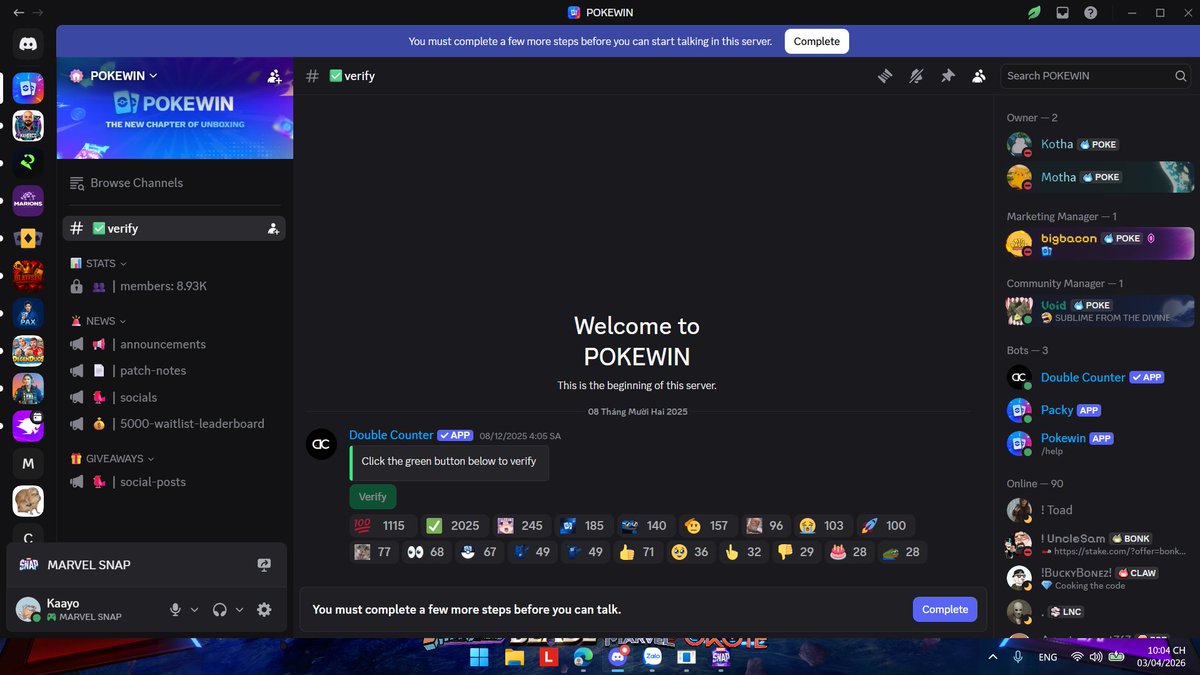Image resolution: width=1200 pixels, height=675 pixels.
Task: Toggle the 100 emoji reaction with 1115
Action: [380, 525]
